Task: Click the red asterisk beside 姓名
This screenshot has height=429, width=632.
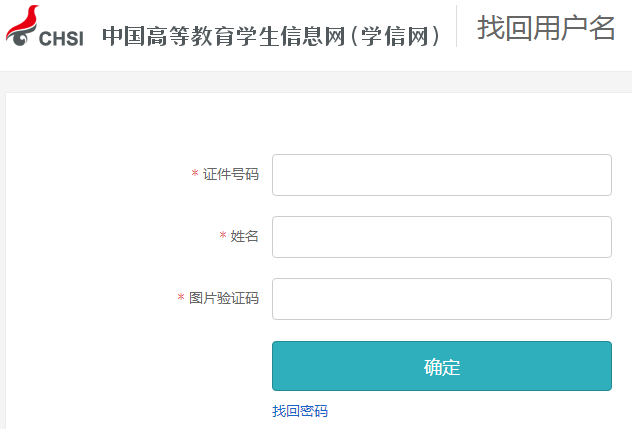Action: point(222,235)
